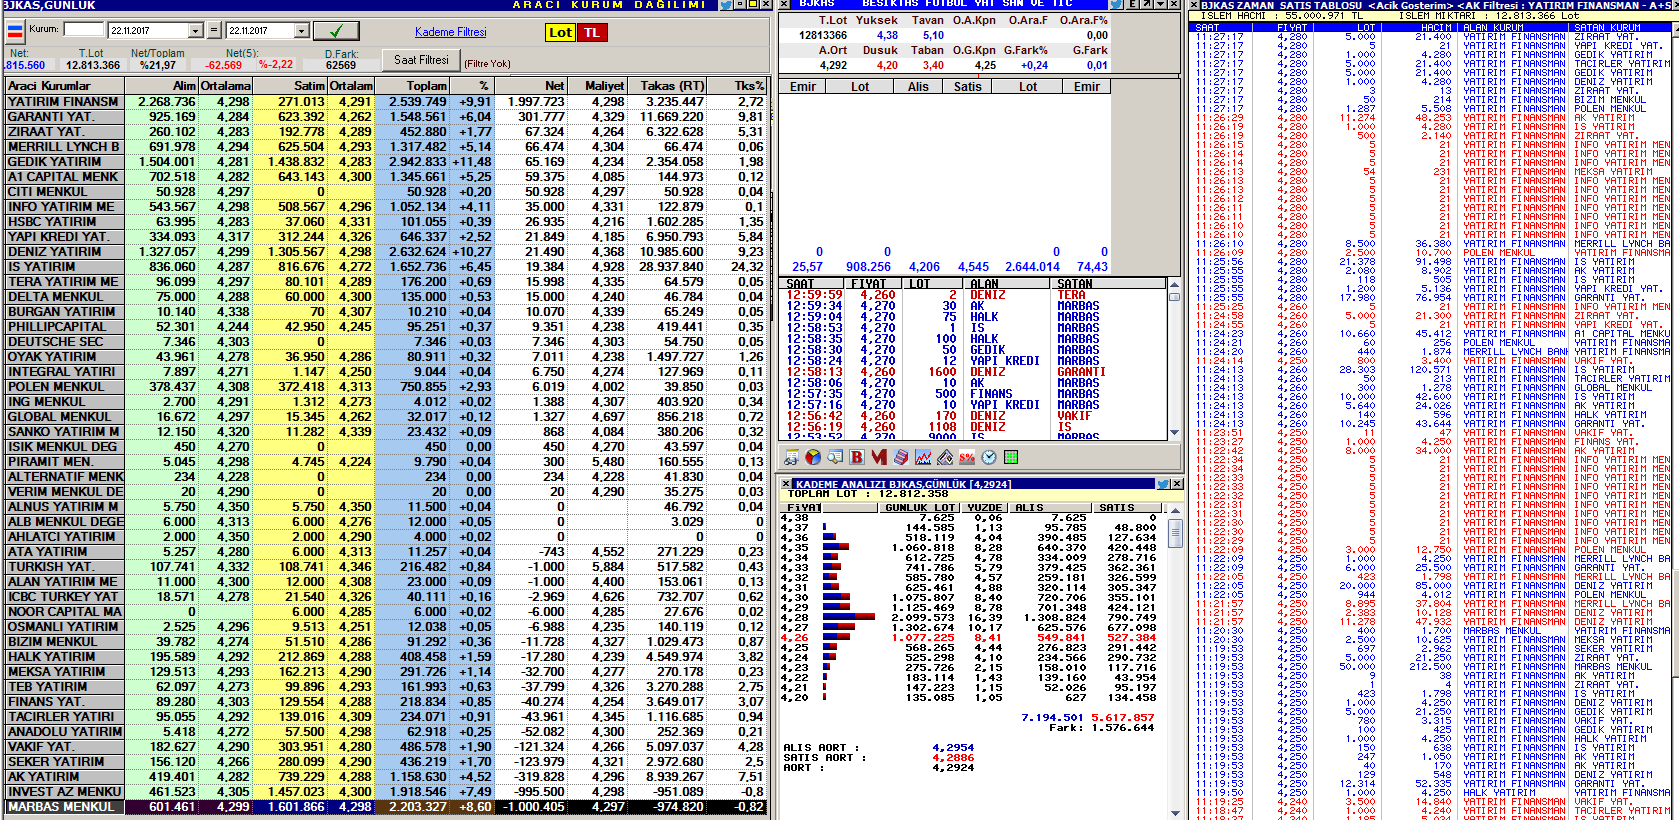Click the GUNLUK LOT column header
1679x820 pixels.
[x=919, y=507]
